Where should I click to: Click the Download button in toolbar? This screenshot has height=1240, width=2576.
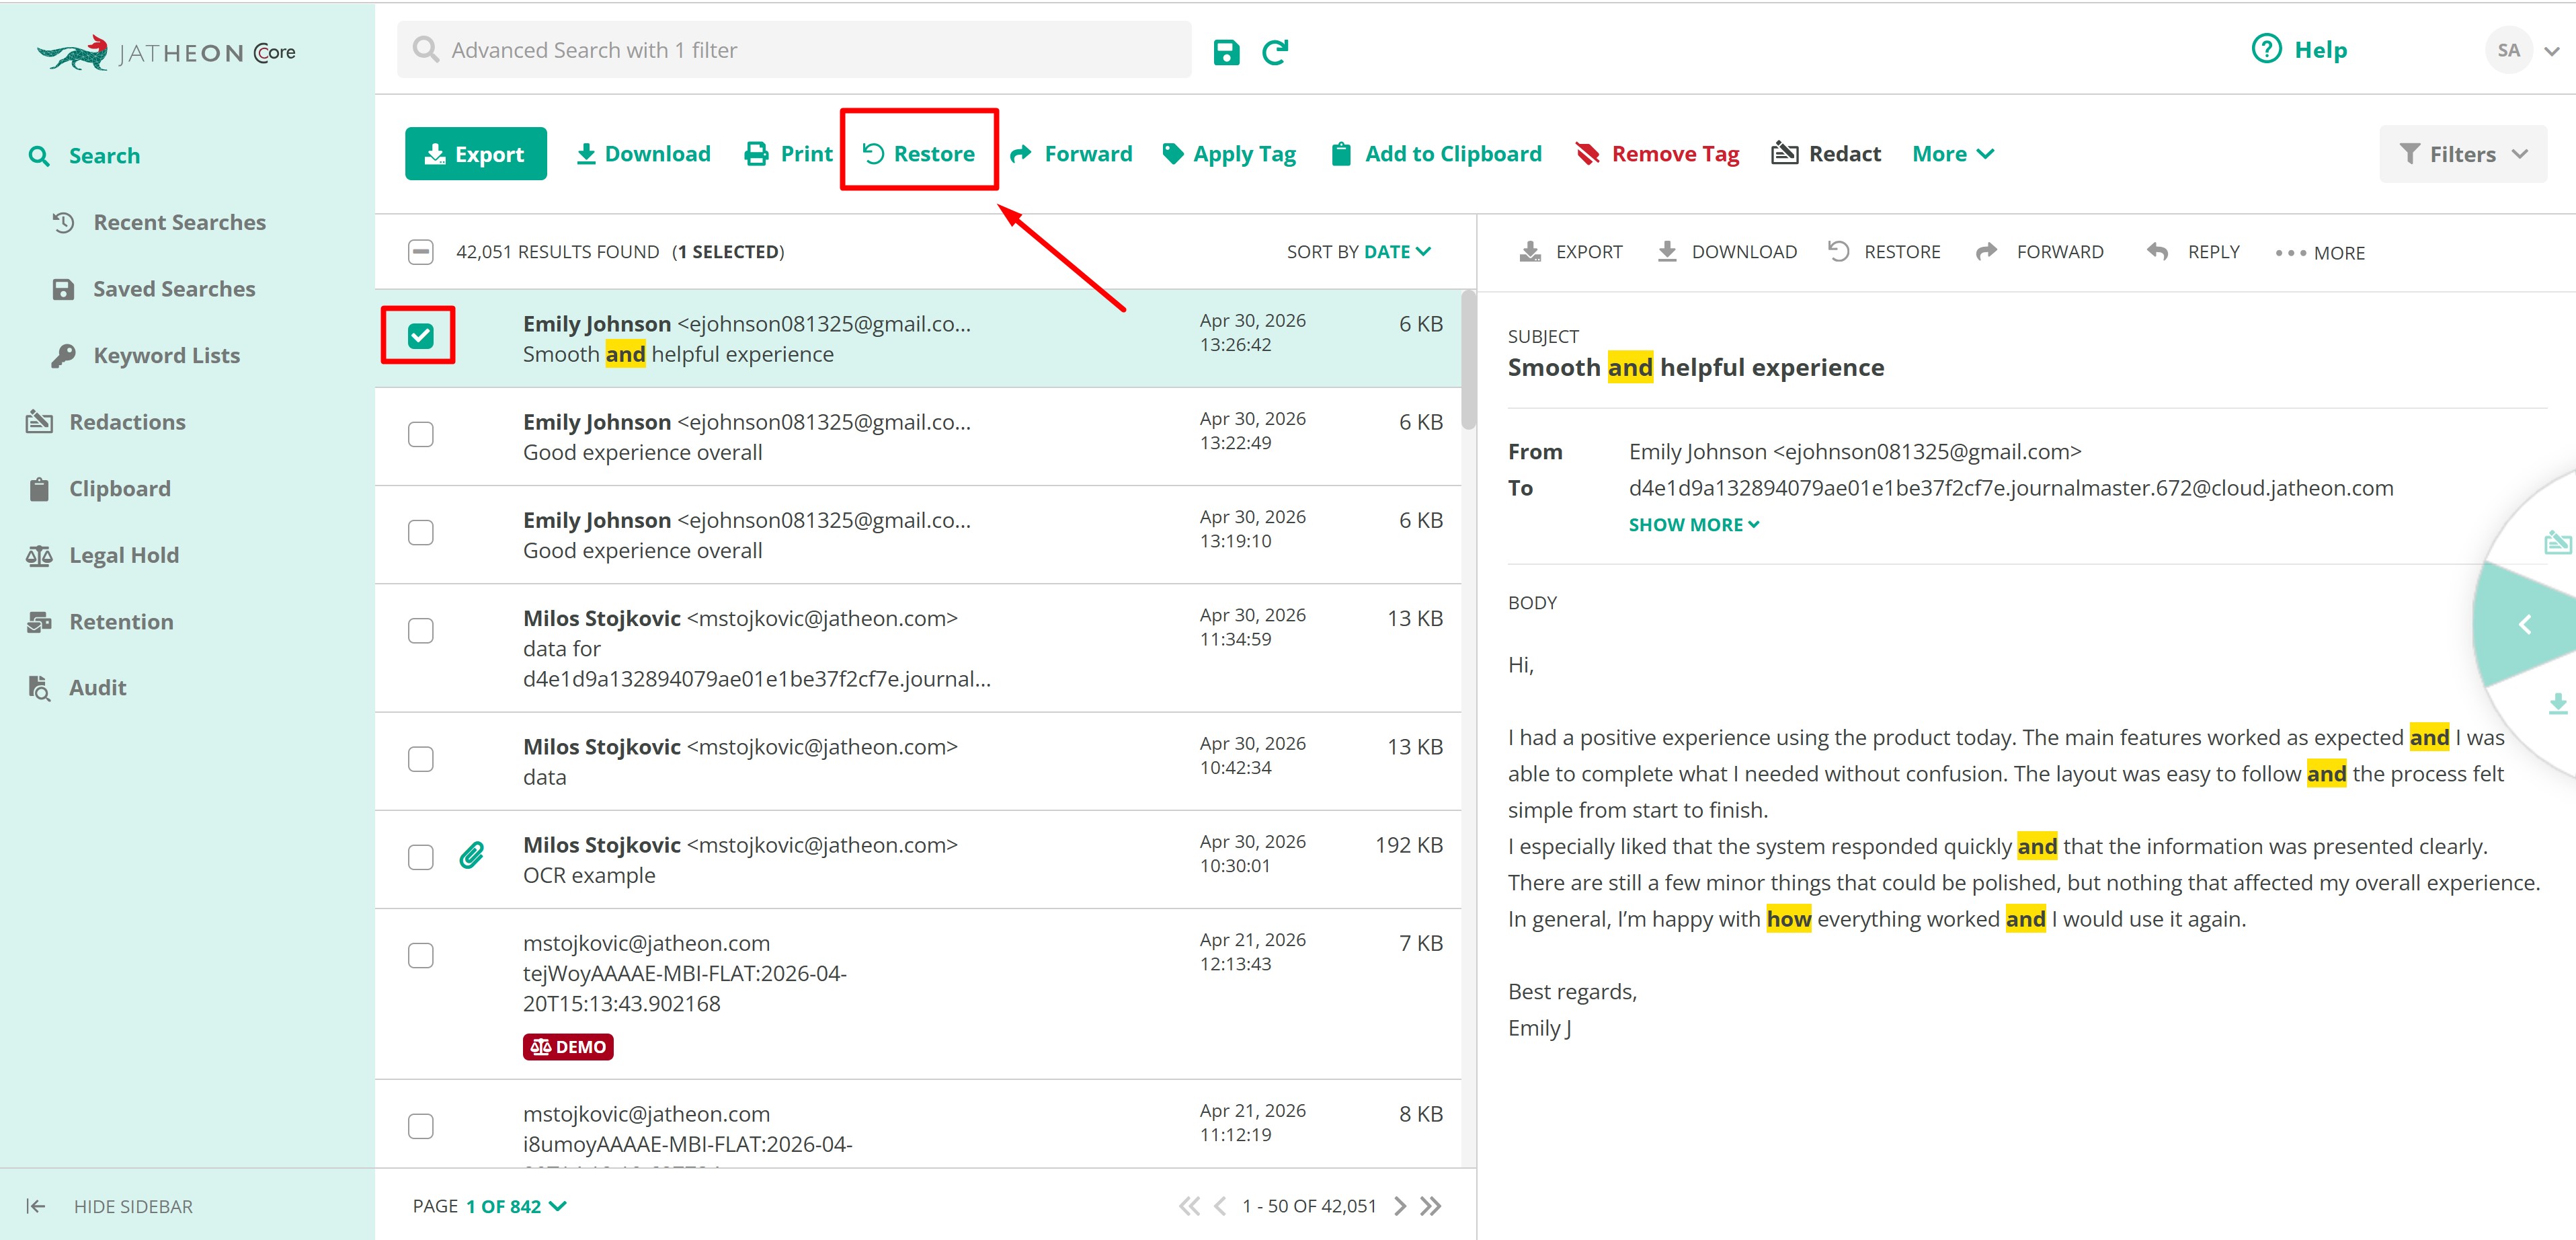pos(643,154)
